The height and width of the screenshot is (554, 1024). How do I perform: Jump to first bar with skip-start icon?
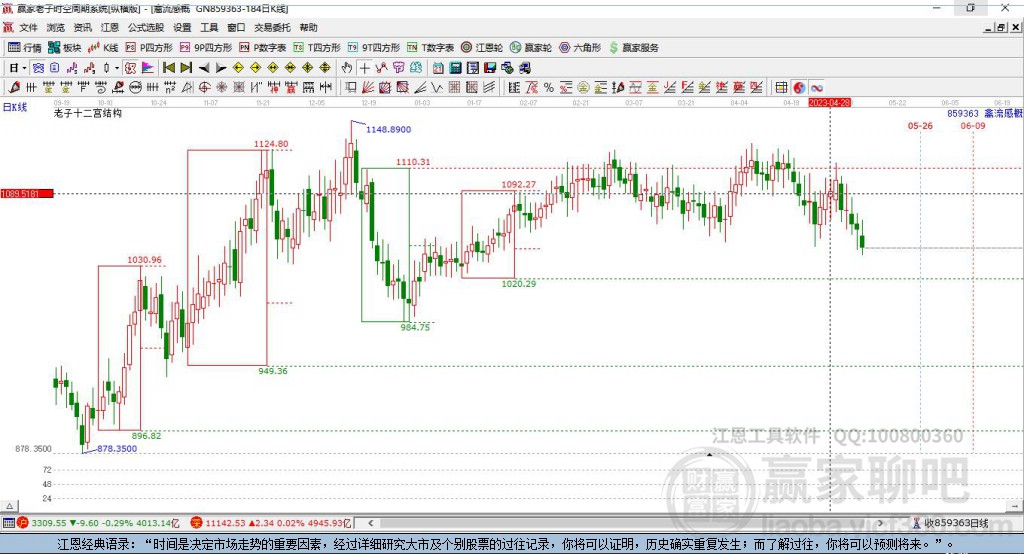168,68
